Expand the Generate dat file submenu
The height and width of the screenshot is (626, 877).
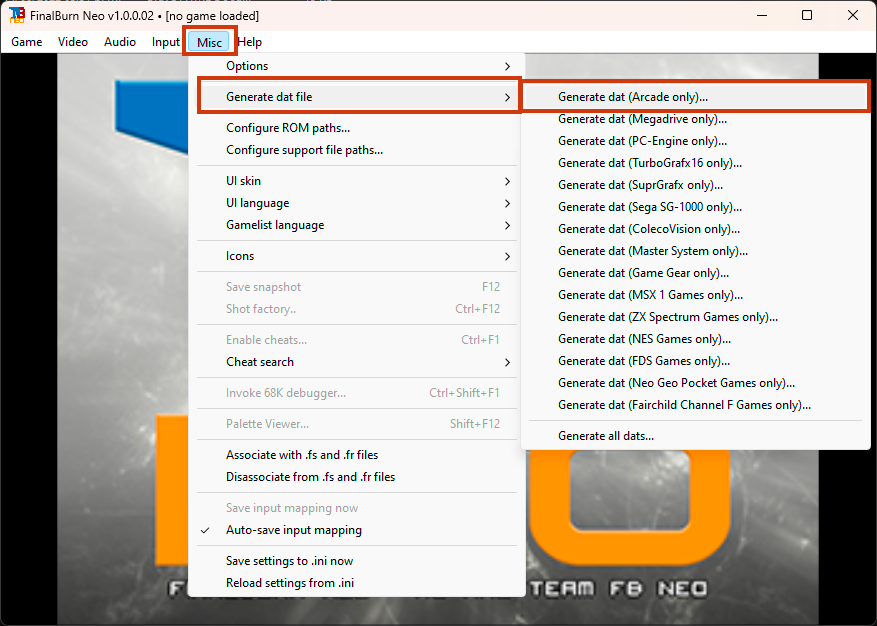pos(357,97)
